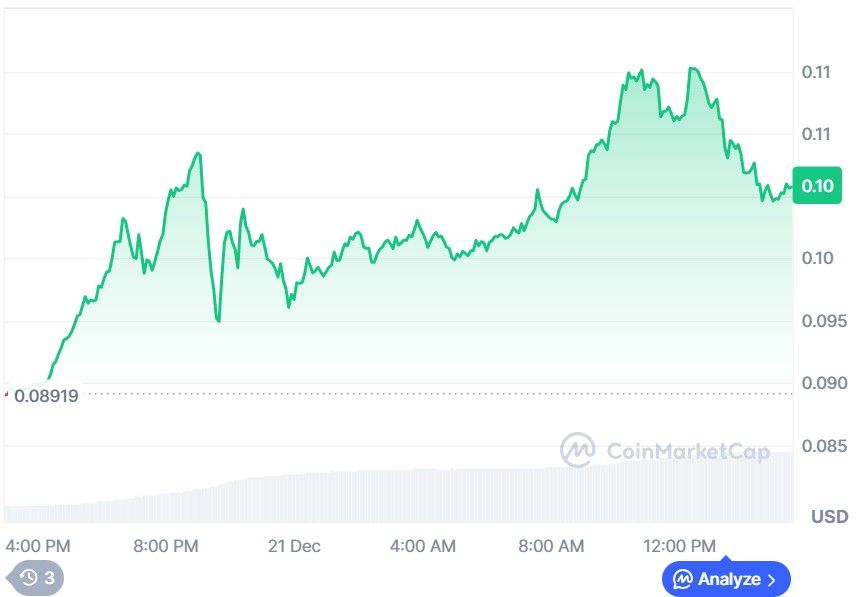Select the 4:00 AM time label
The width and height of the screenshot is (856, 597).
click(423, 546)
